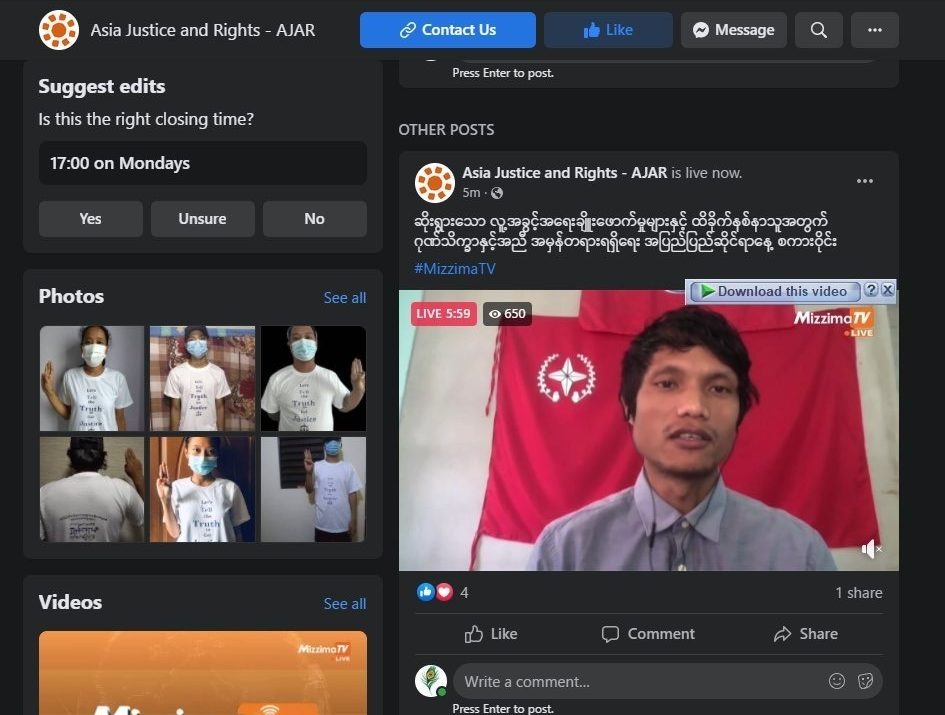Open the post's three-dot options menu
This screenshot has height=715, width=945.
[865, 181]
